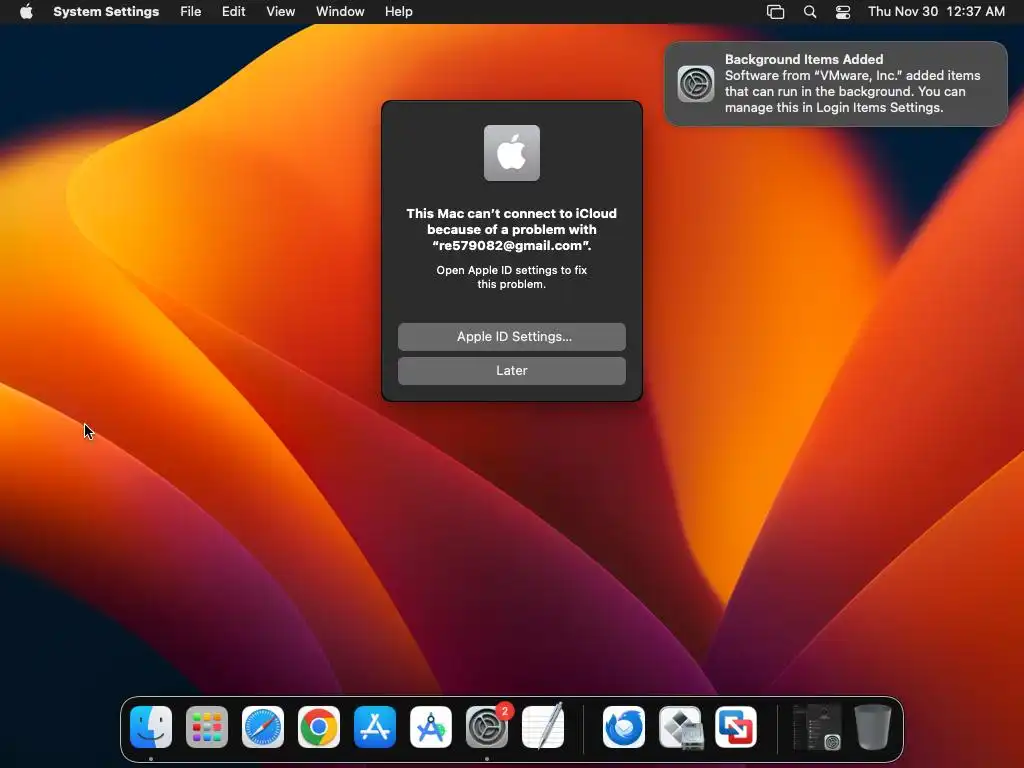Launch Thunderbird from the Dock
This screenshot has height=768, width=1024.
tap(624, 727)
